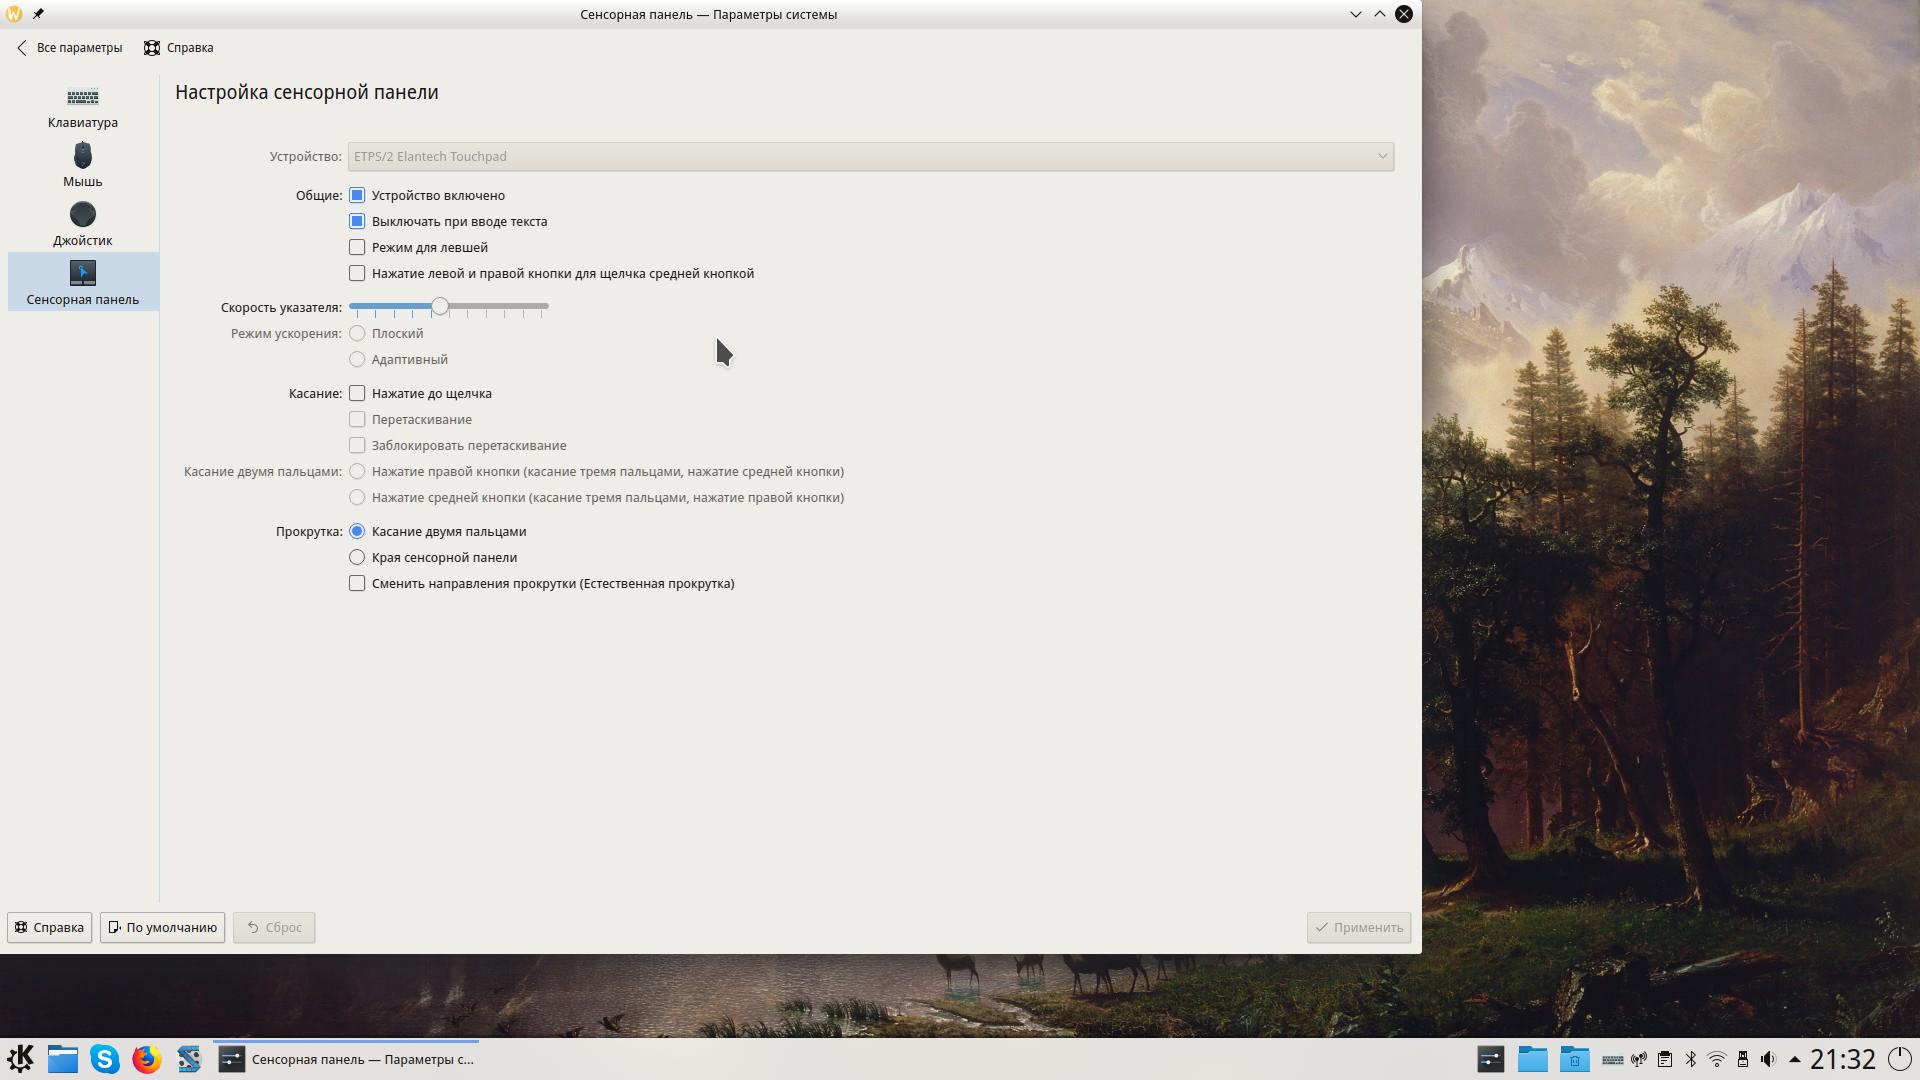
Task: Open the 'Устройство' touchpad dropdown
Action: point(870,156)
